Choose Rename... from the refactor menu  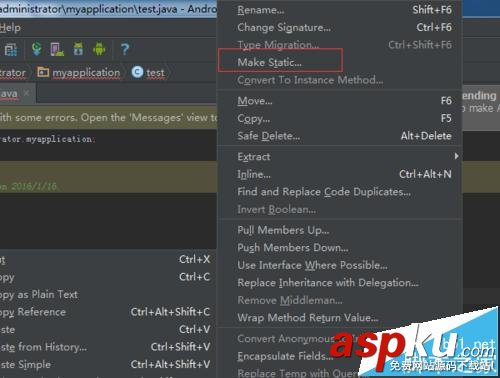340,10
